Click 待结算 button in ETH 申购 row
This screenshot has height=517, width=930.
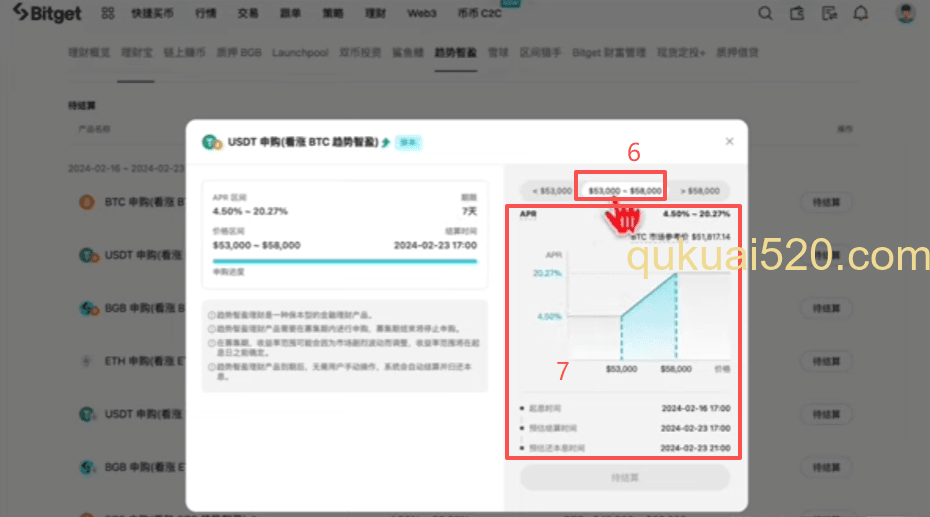pos(826,361)
